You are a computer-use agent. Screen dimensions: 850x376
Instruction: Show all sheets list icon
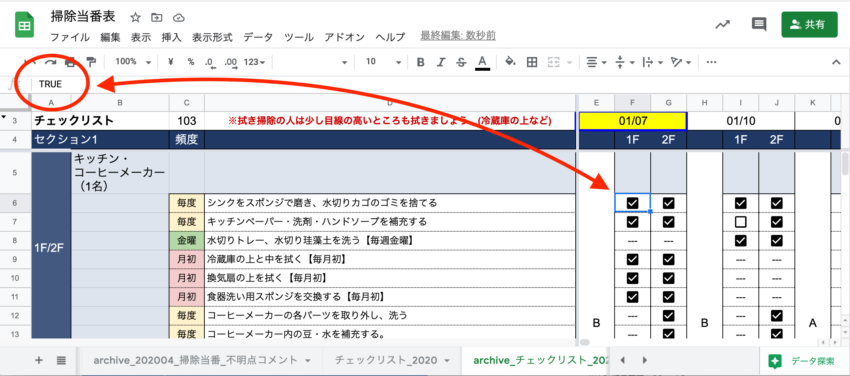tap(61, 361)
